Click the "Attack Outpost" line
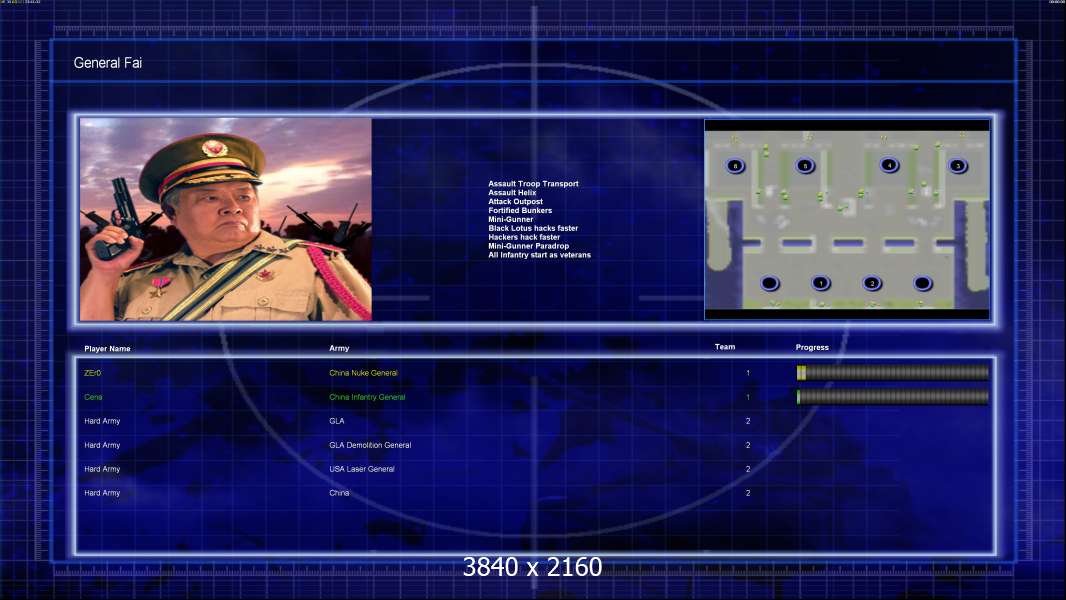 [515, 201]
